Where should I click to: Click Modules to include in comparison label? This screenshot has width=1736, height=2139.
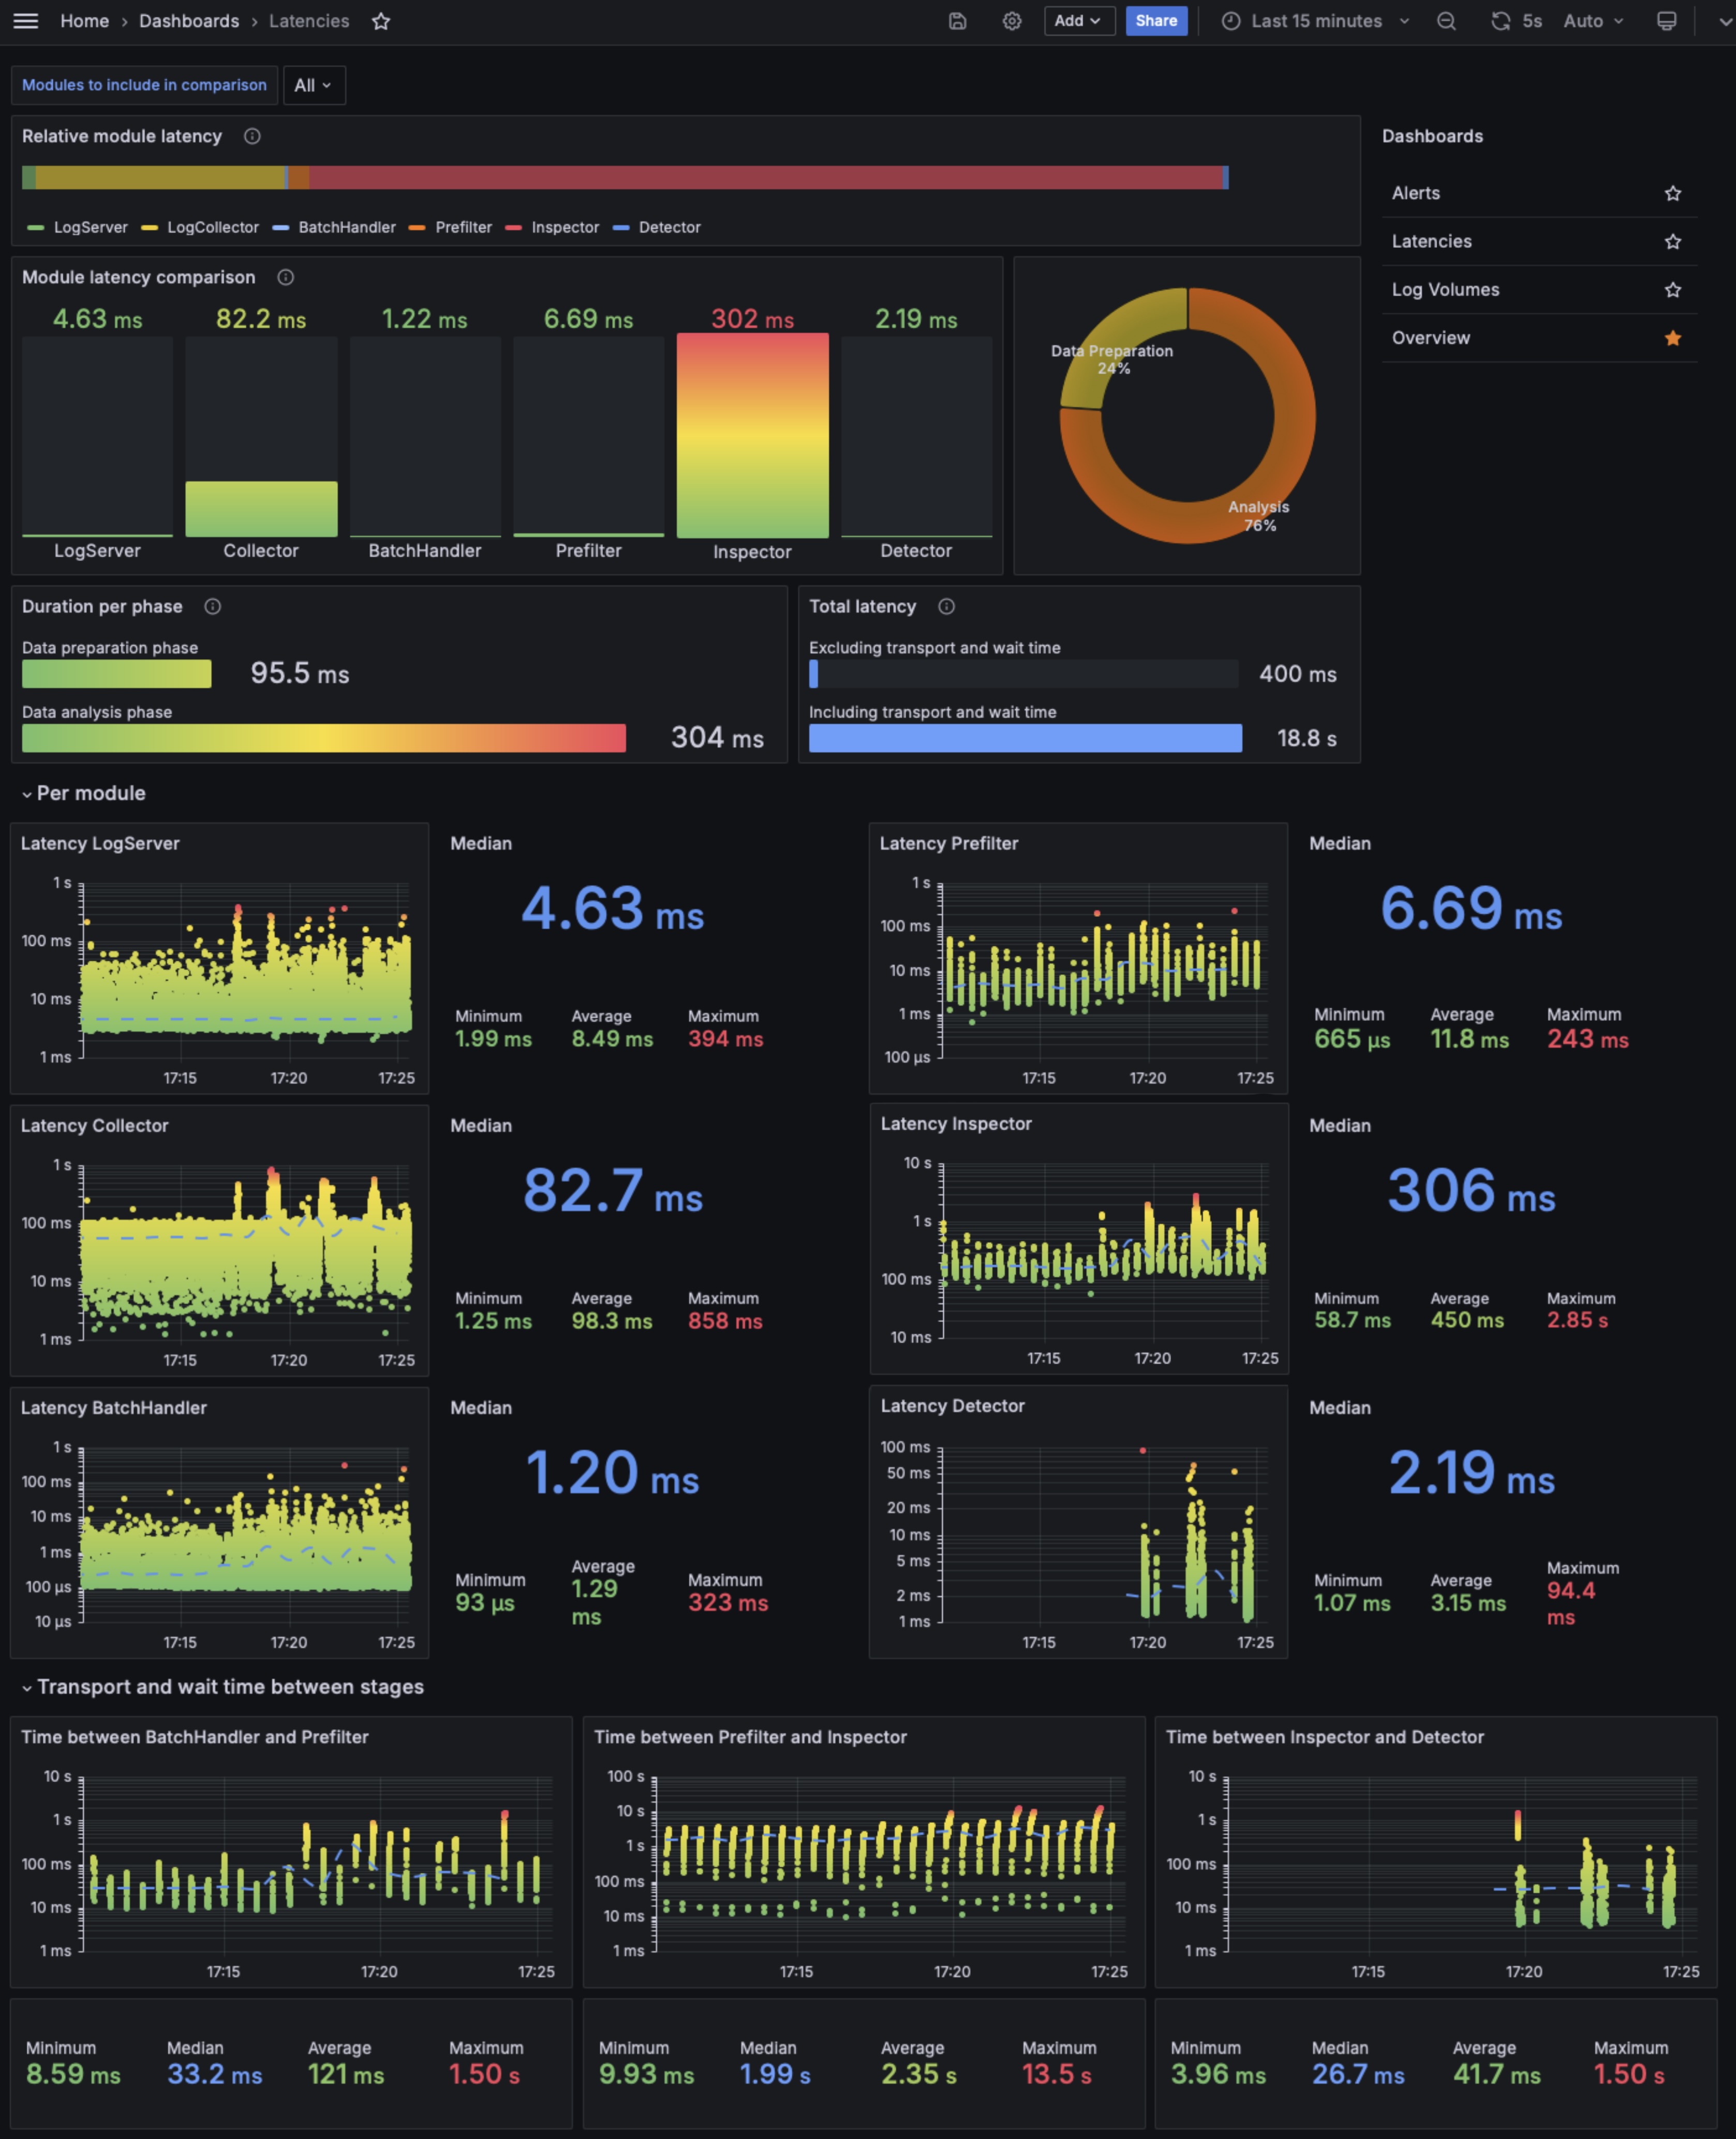[144, 85]
